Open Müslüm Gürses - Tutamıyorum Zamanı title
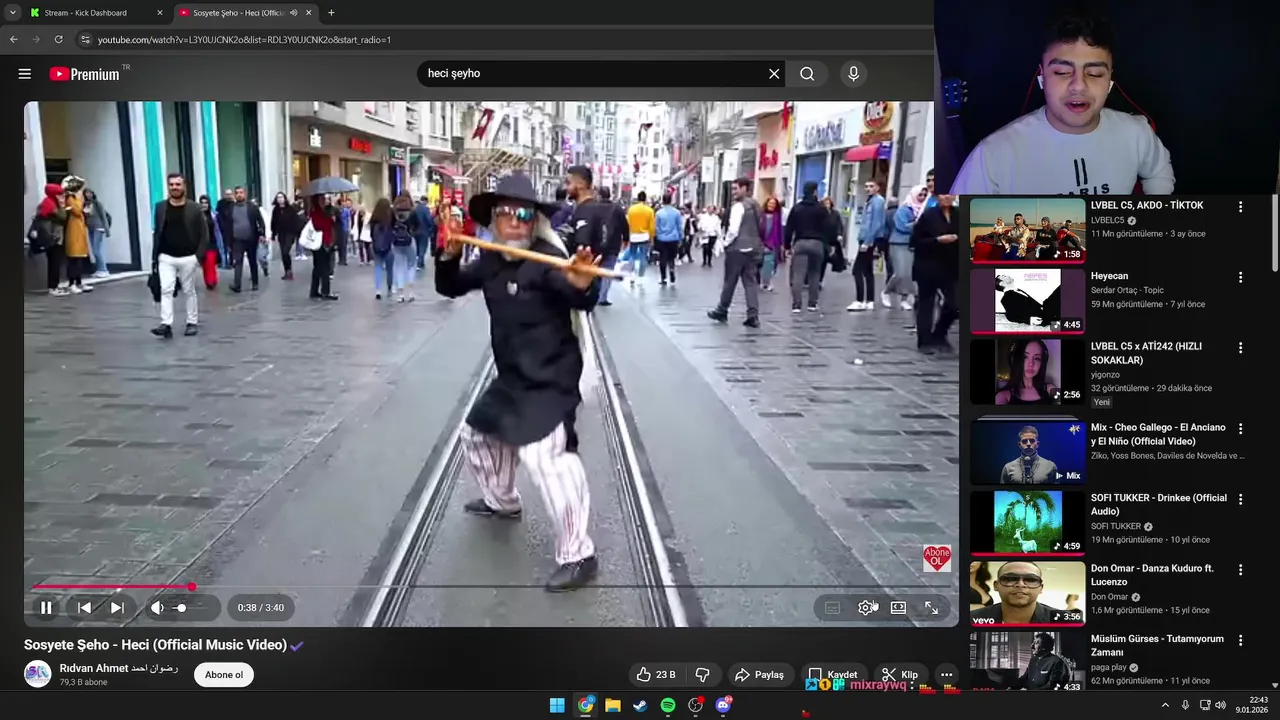1280x720 pixels. (x=1157, y=645)
